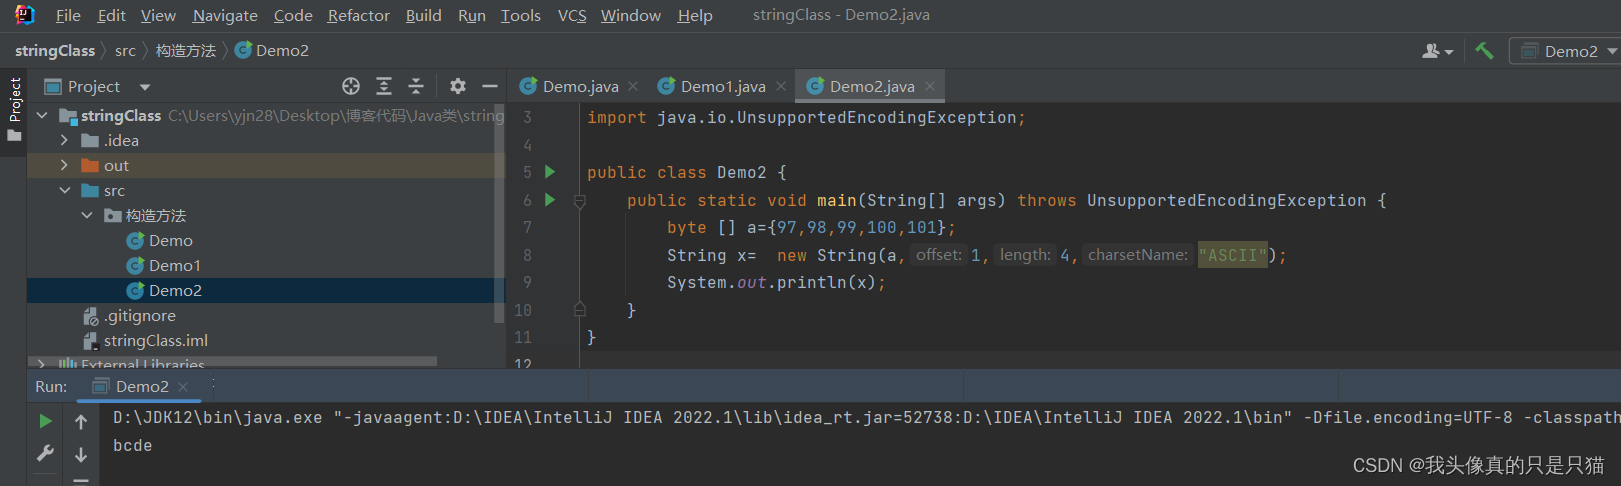This screenshot has width=1621, height=486.
Task: Select the Demo2 tab in Run panel
Action: (140, 386)
